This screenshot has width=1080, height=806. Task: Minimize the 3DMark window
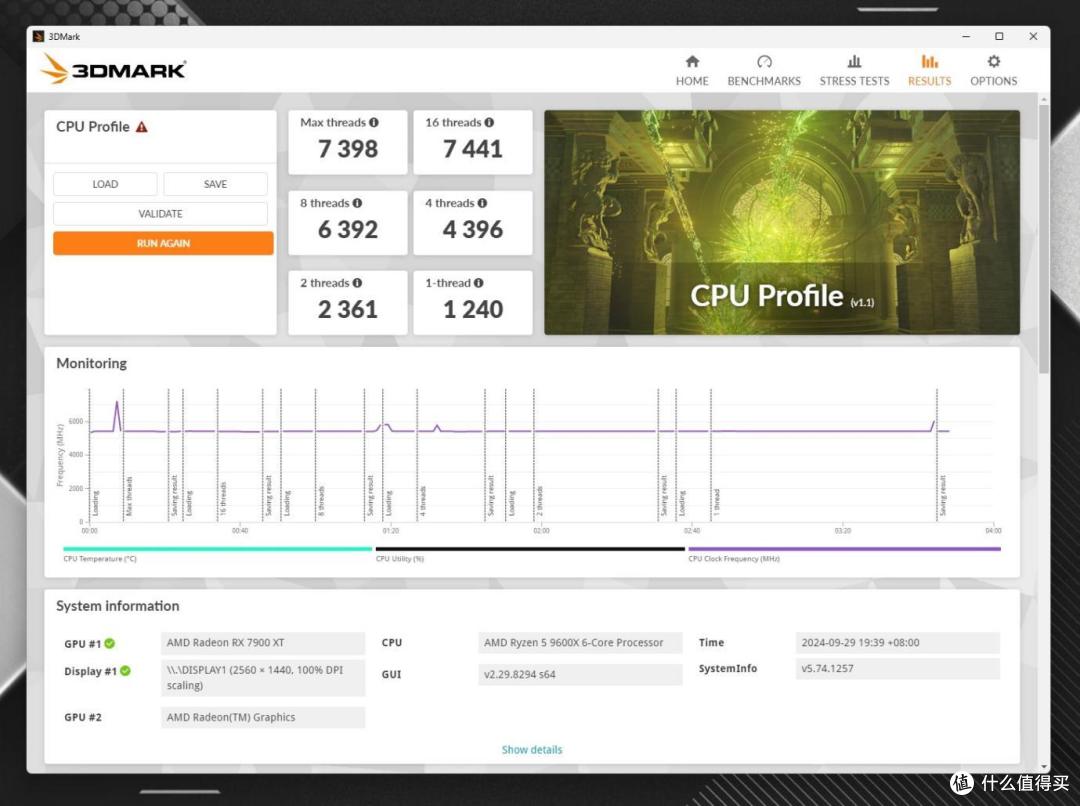(x=966, y=37)
